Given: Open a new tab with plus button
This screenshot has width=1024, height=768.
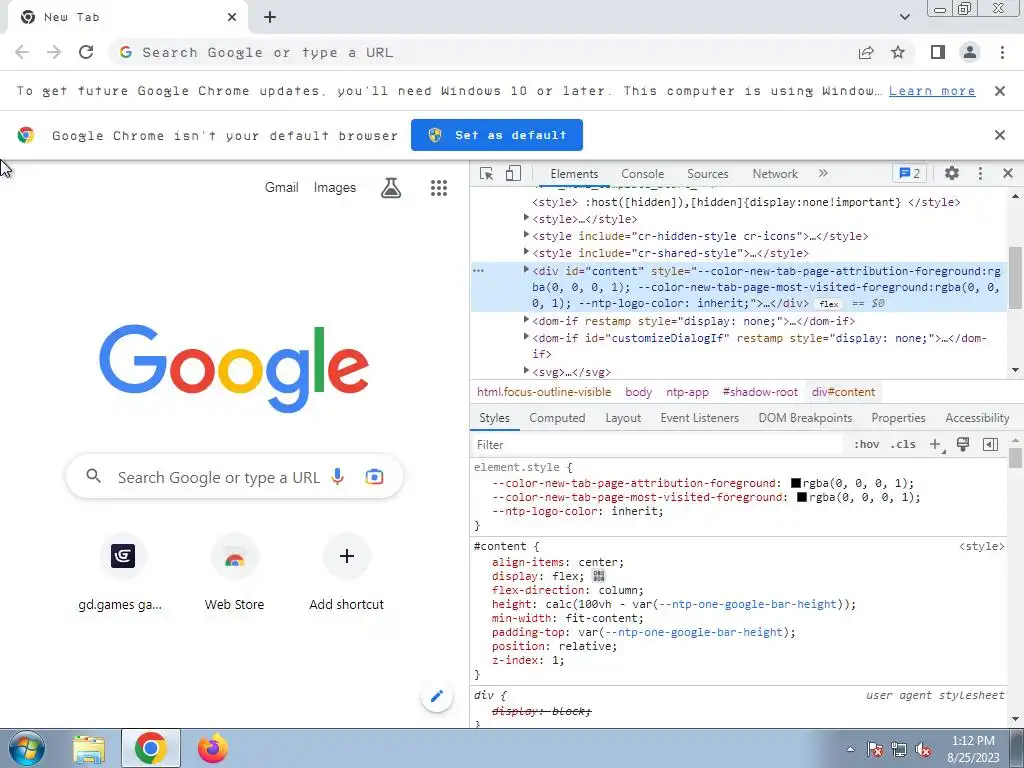Looking at the screenshot, I should pyautogui.click(x=270, y=17).
